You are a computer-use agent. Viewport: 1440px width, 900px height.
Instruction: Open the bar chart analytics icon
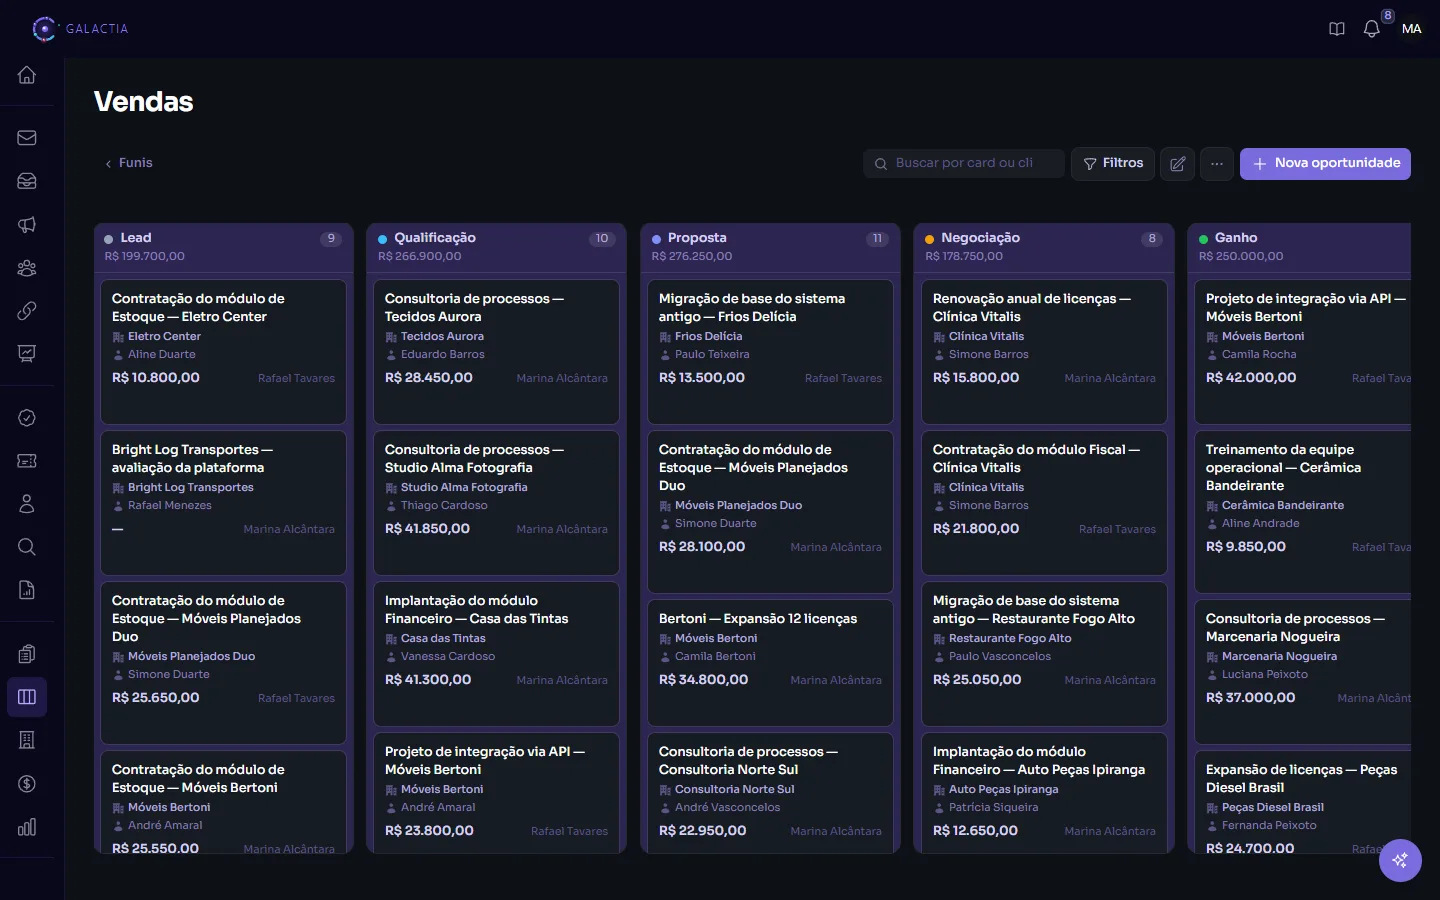click(27, 827)
